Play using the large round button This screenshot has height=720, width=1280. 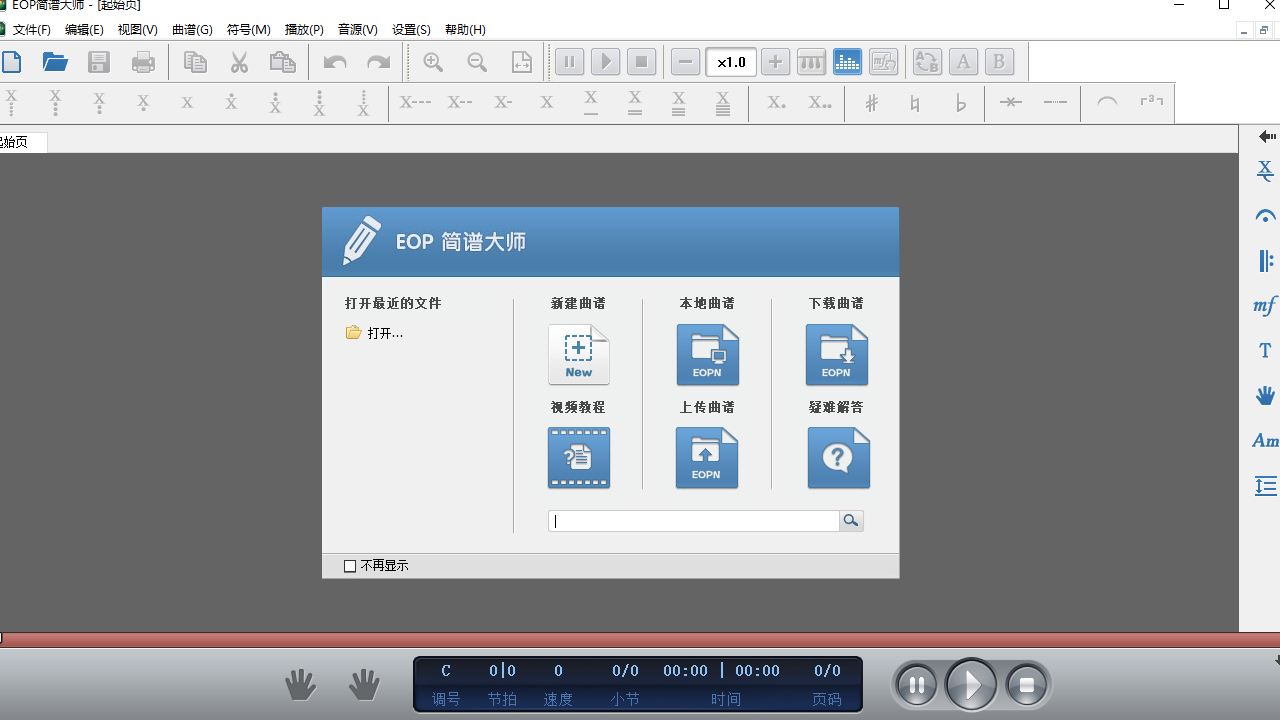(971, 685)
